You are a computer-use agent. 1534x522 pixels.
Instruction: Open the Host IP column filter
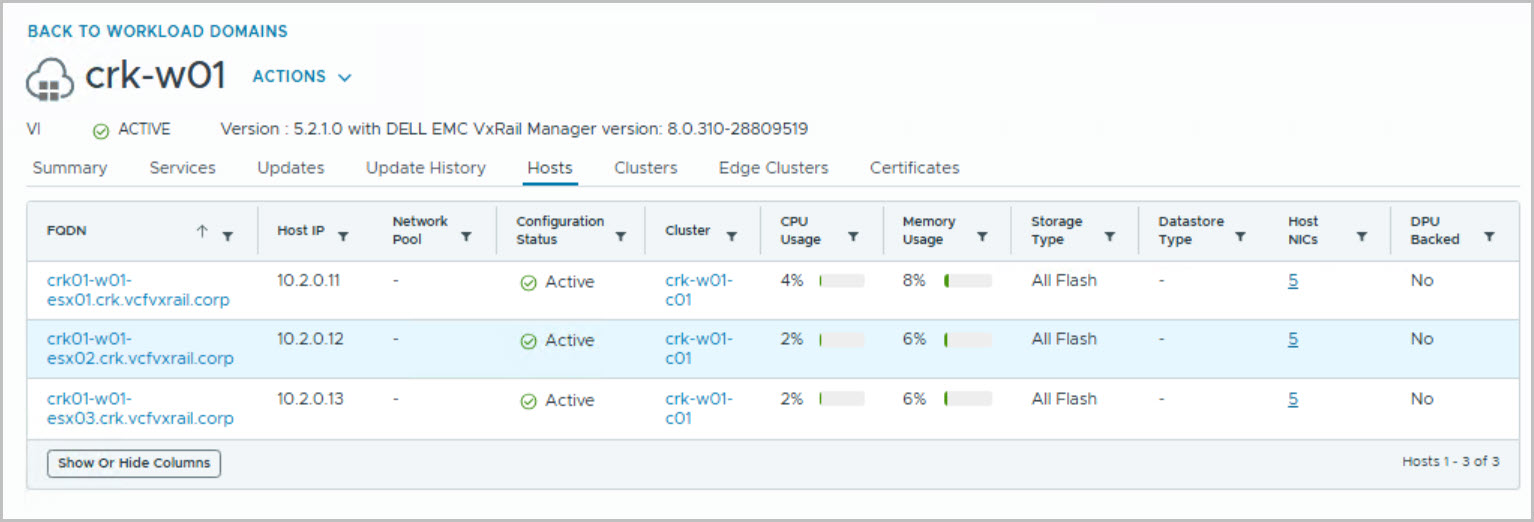(x=343, y=236)
